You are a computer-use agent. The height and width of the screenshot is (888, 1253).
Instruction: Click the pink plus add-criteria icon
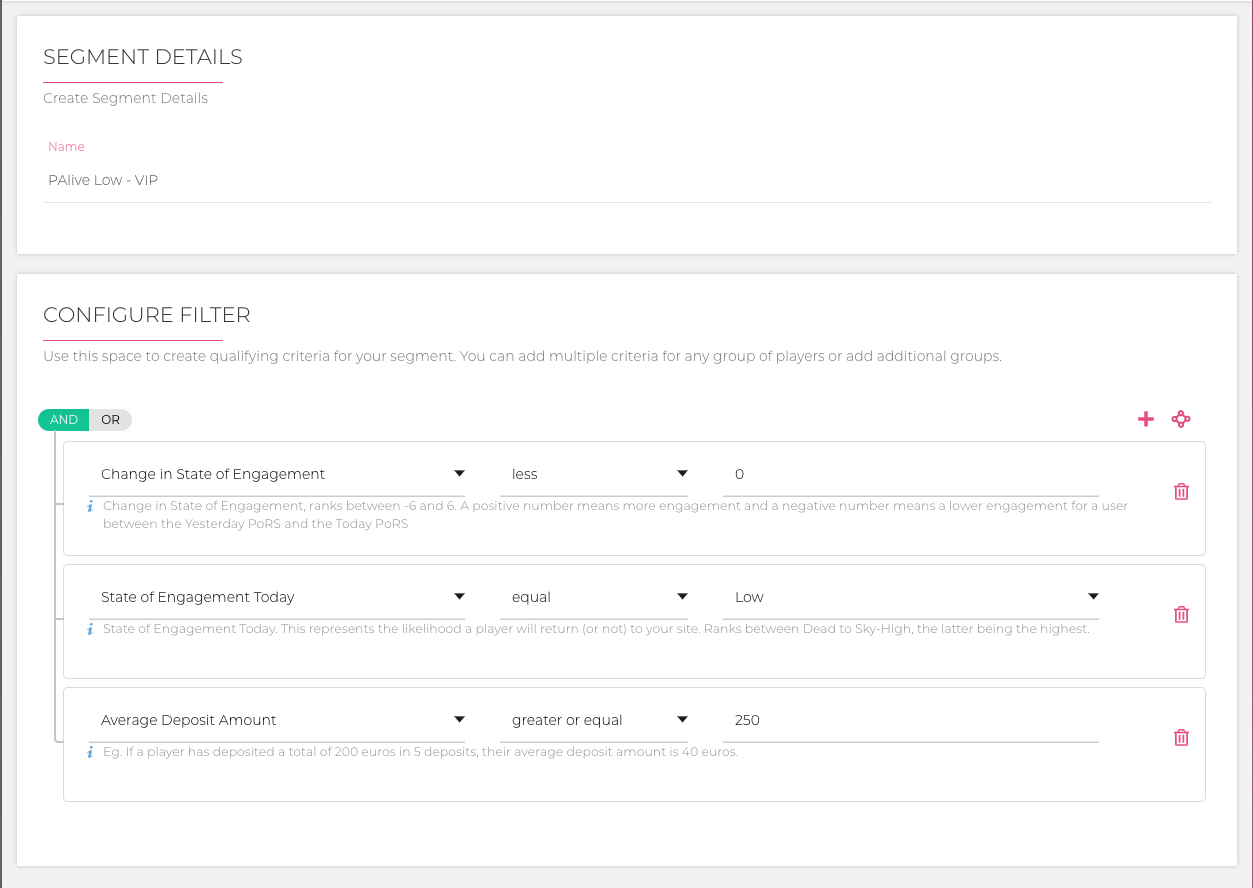1146,419
